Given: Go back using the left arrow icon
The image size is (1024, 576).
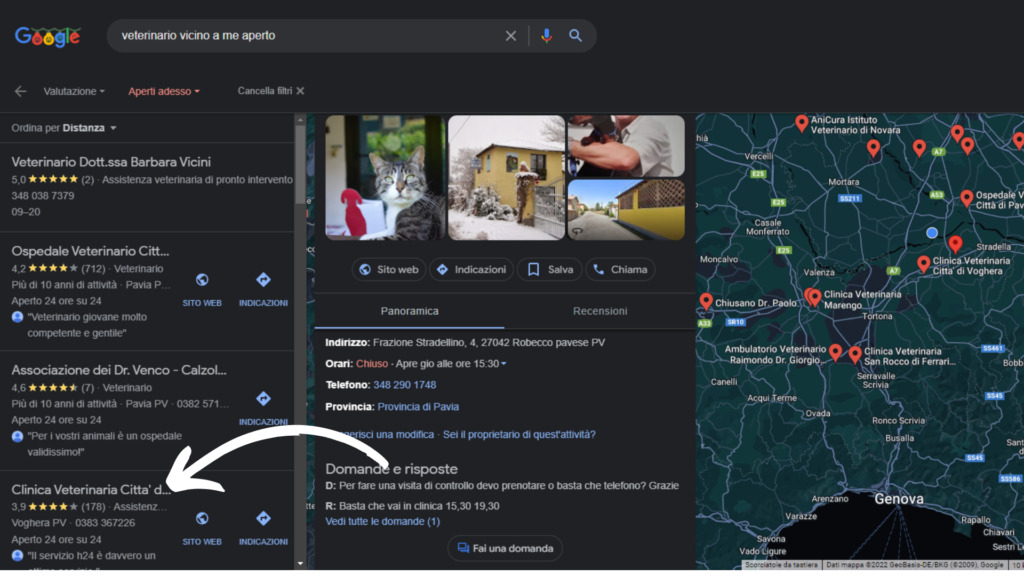Looking at the screenshot, I should coord(20,91).
